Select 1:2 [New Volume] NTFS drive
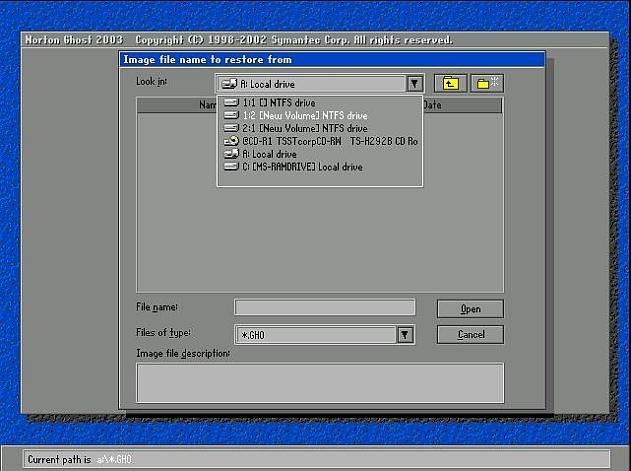This screenshot has width=631, height=471. point(320,116)
